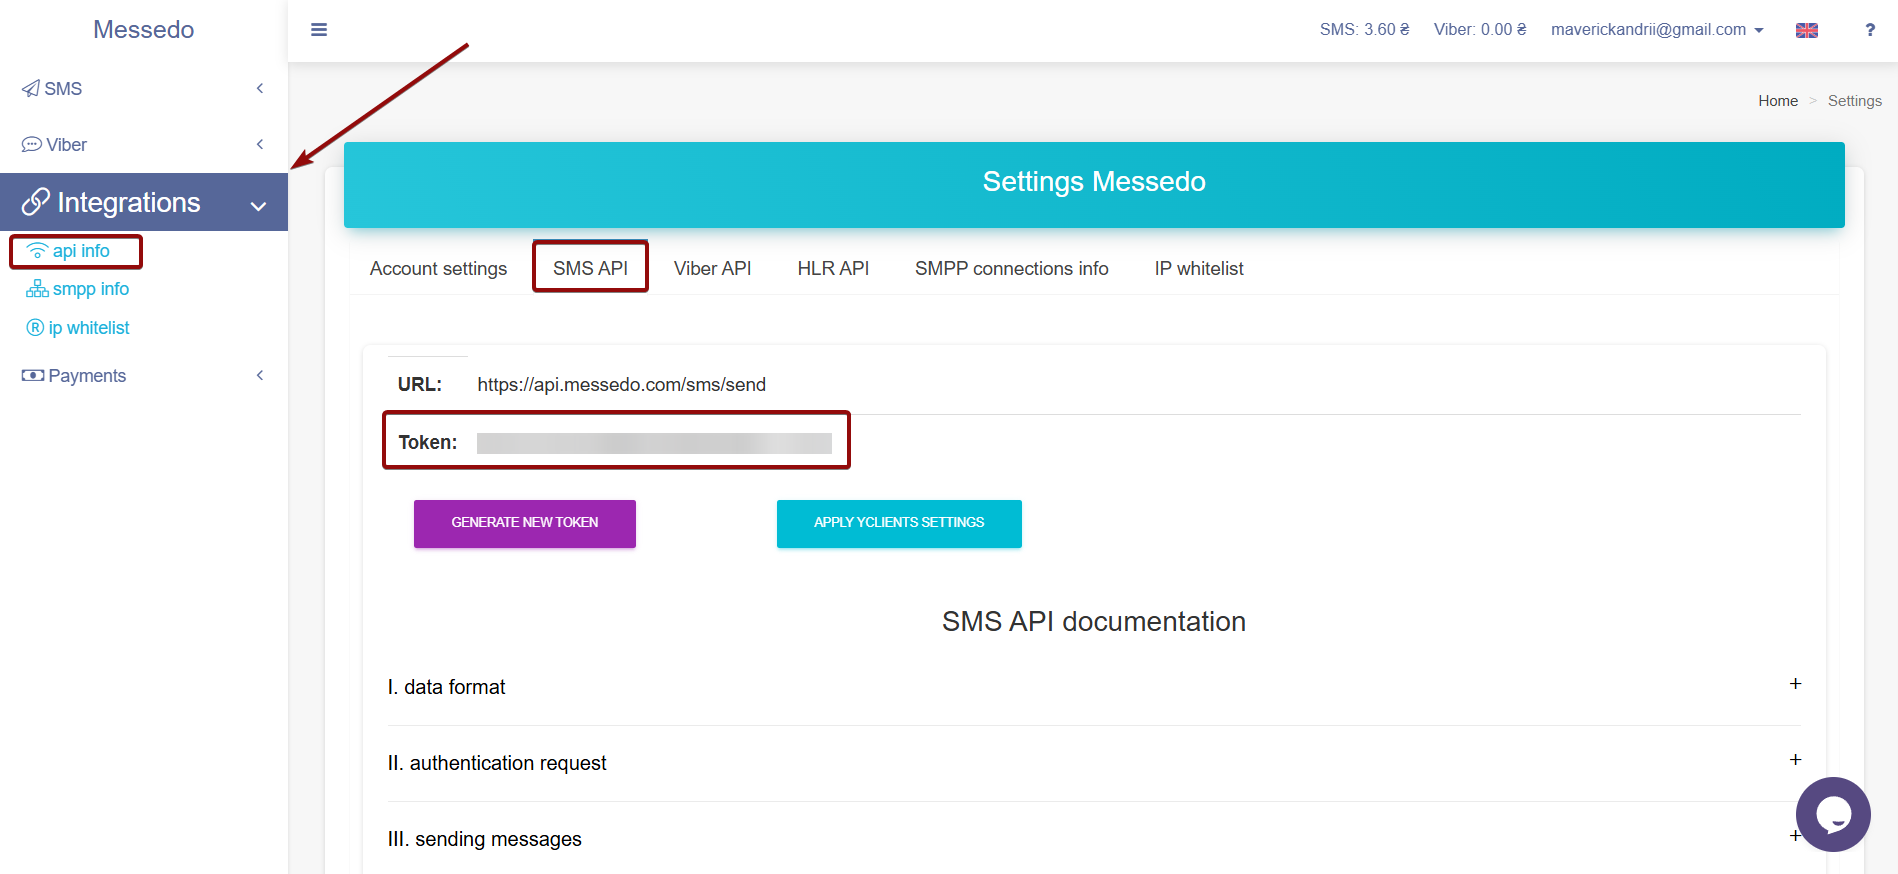Open ip whitelist sidebar link

click(x=89, y=328)
